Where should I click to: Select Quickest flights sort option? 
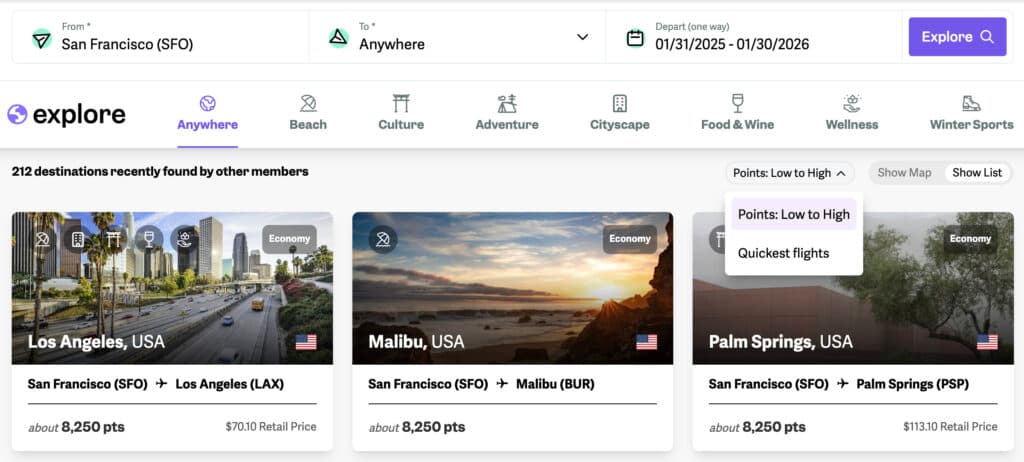pyautogui.click(x=783, y=253)
